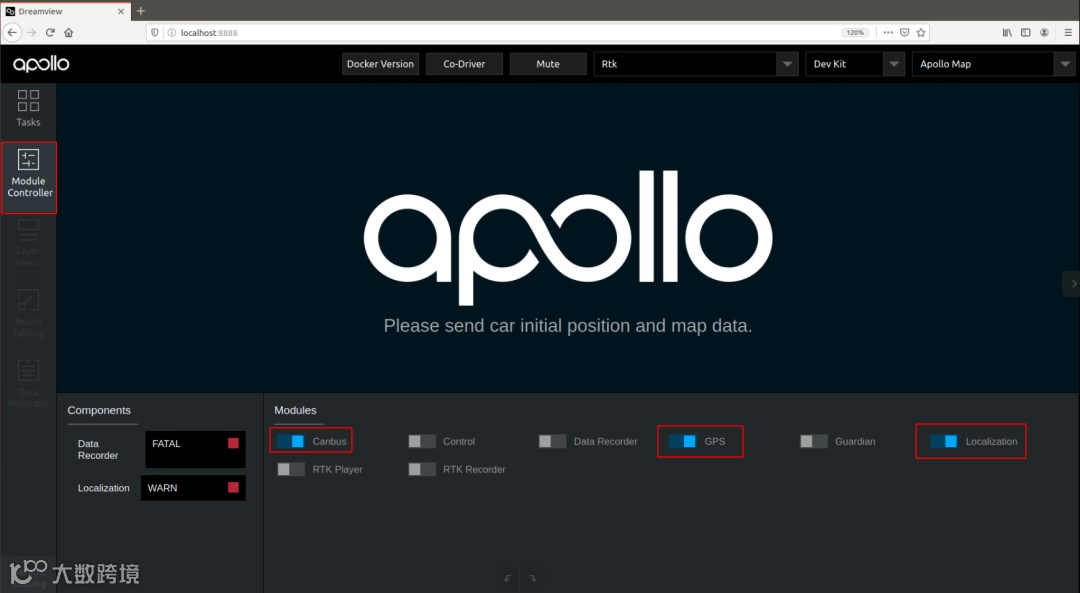This screenshot has width=1080, height=593.
Task: Click the Components section heading
Action: point(99,410)
